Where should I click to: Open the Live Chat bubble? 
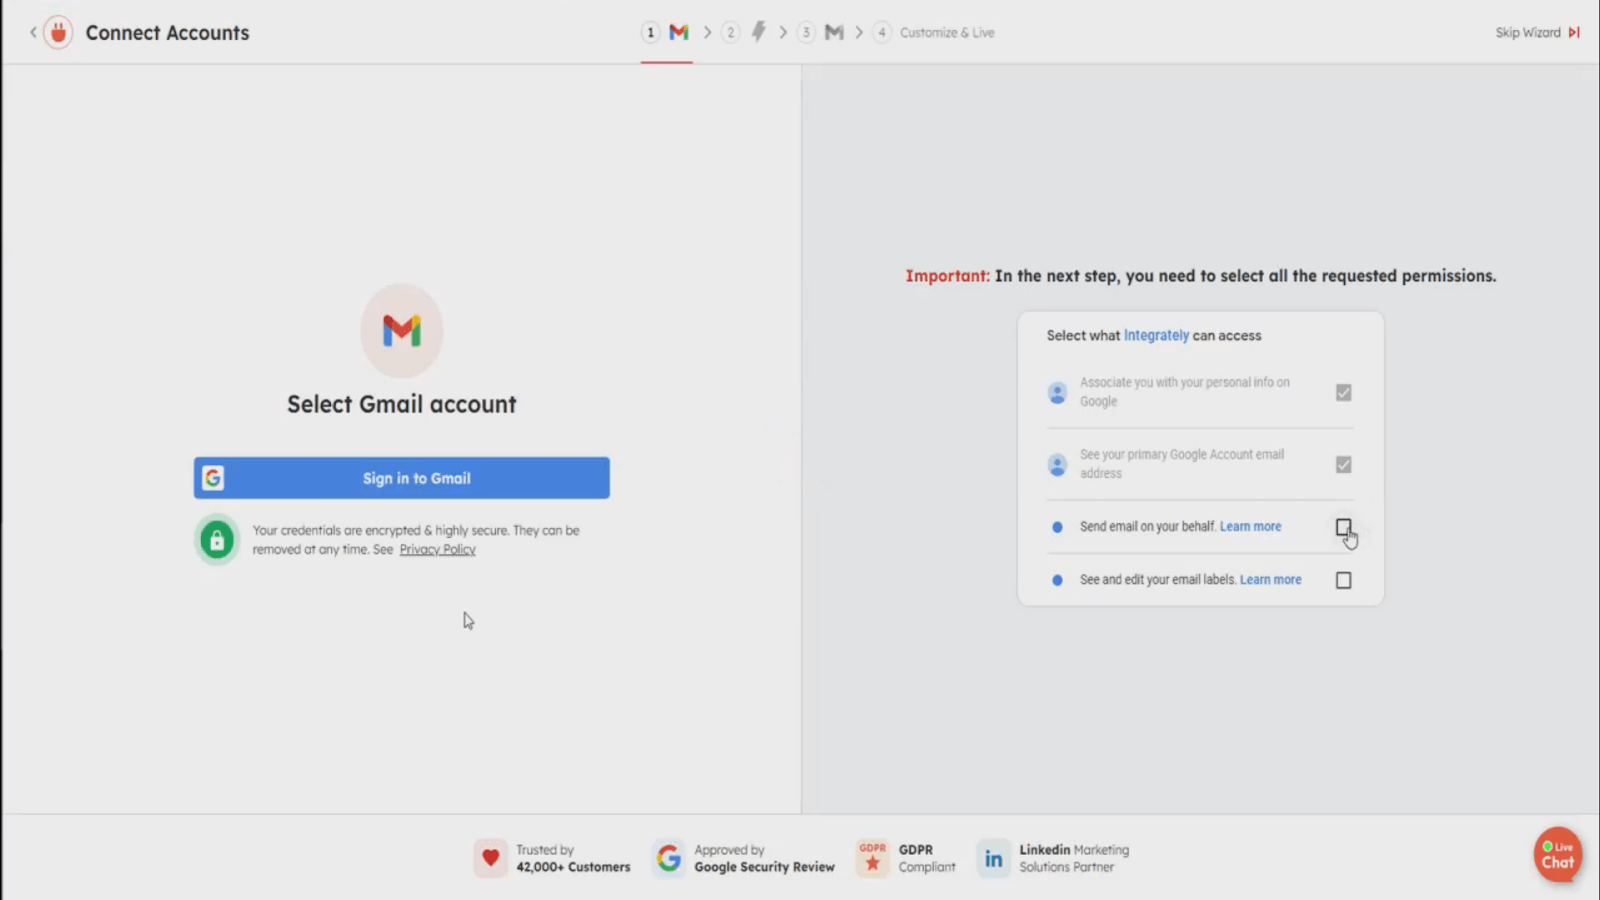click(x=1557, y=855)
